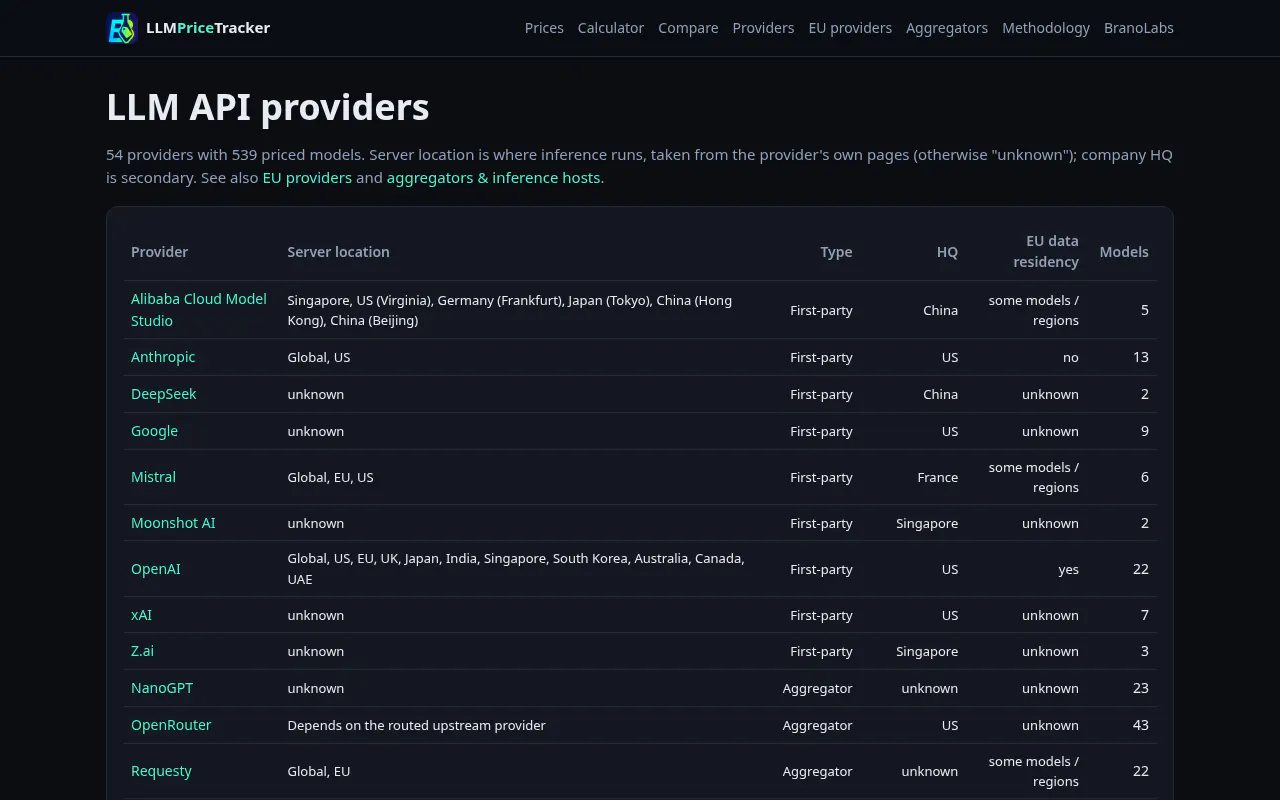Open the Methodology nav item
The width and height of the screenshot is (1280, 800).
[1046, 28]
